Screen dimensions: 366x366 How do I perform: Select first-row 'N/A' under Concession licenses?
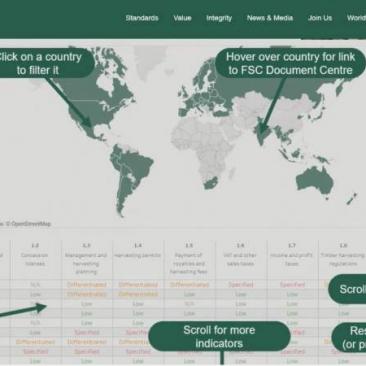coord(35,285)
